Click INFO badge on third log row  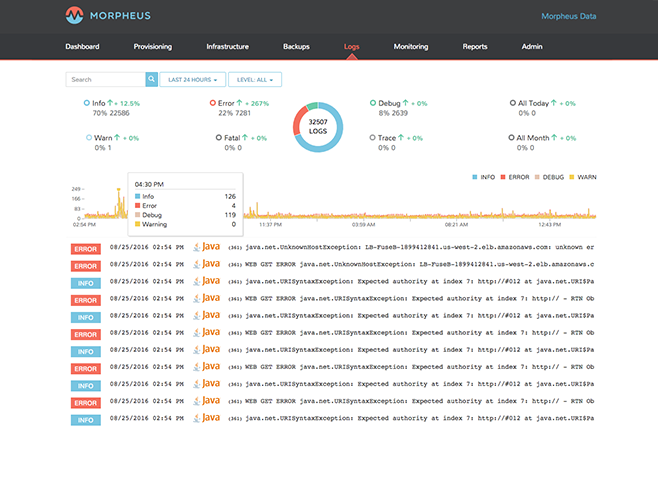tap(86, 284)
